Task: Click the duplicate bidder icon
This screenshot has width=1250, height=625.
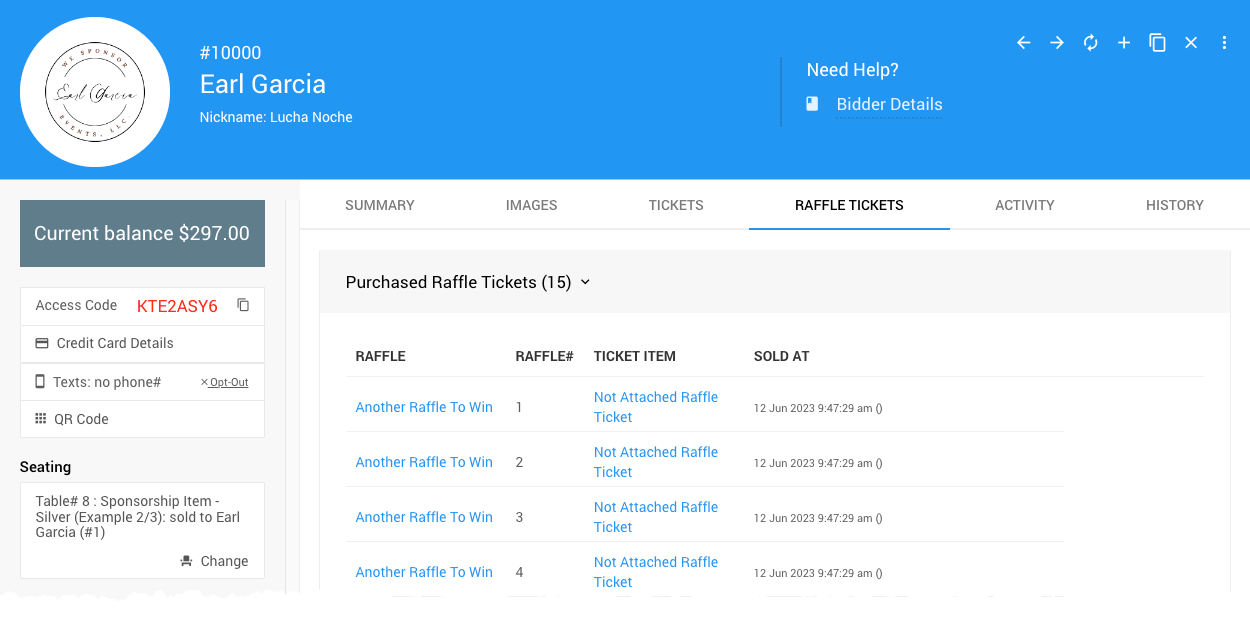Action: pyautogui.click(x=1157, y=43)
